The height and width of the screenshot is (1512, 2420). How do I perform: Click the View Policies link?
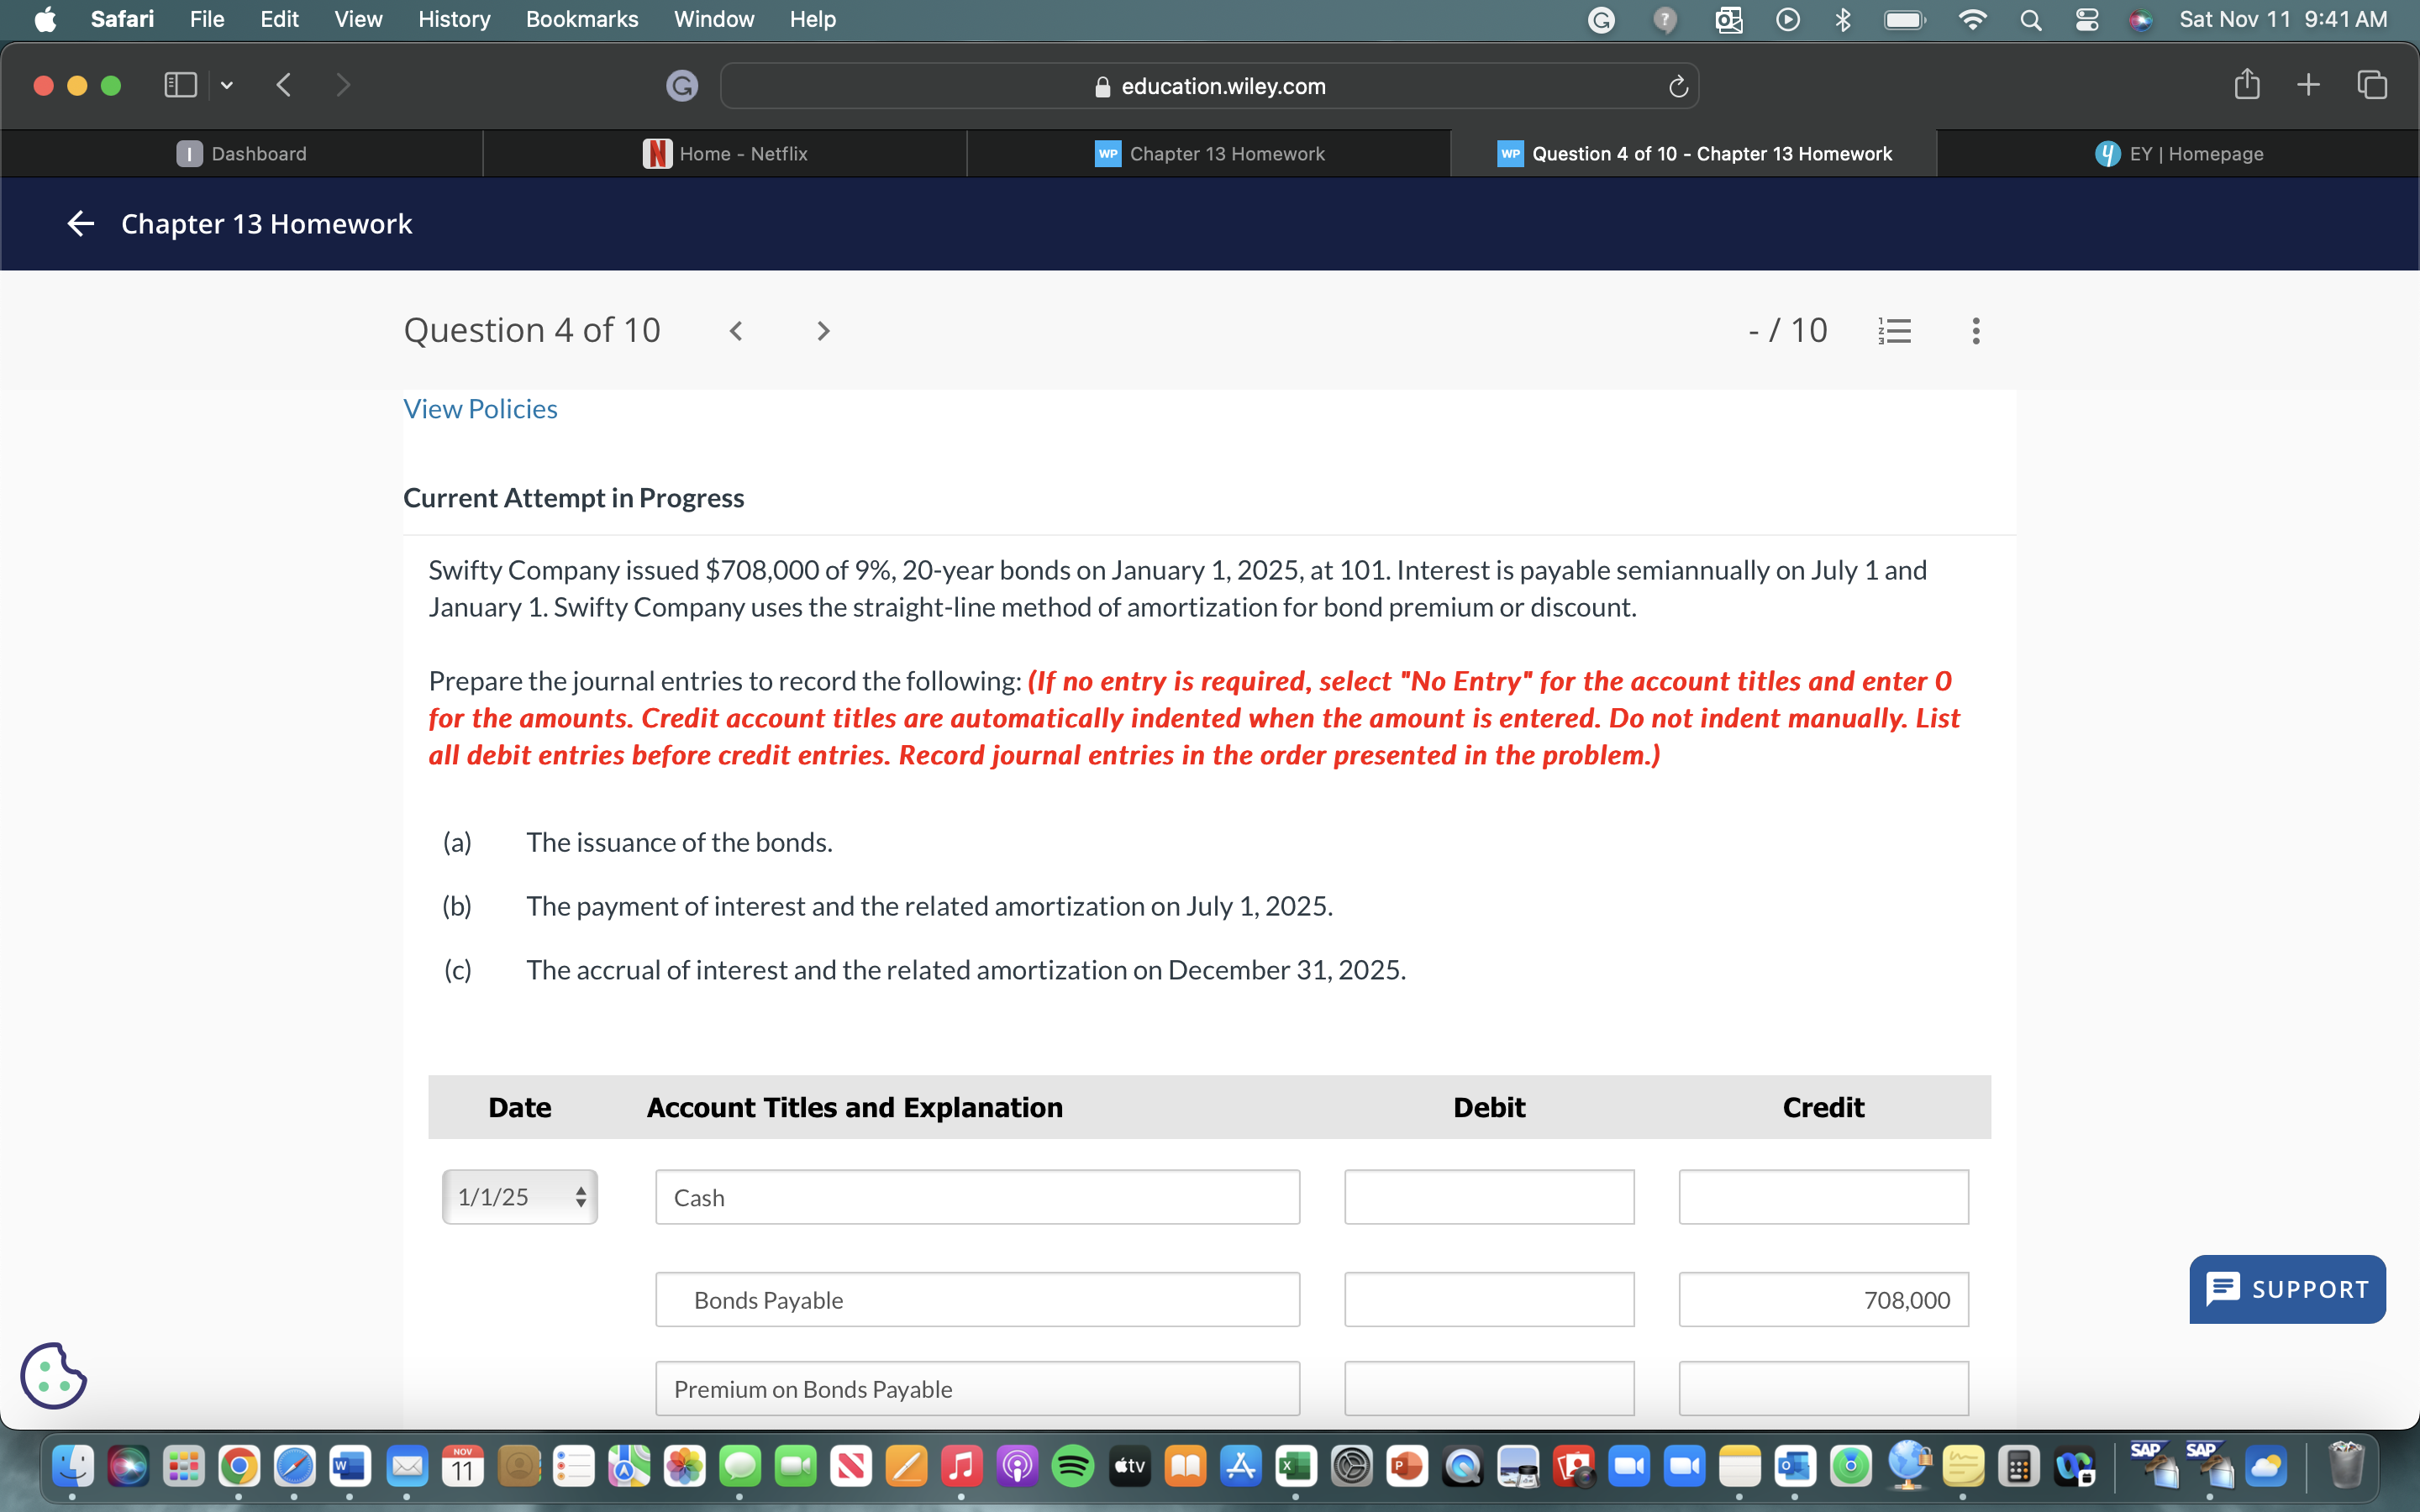point(480,409)
